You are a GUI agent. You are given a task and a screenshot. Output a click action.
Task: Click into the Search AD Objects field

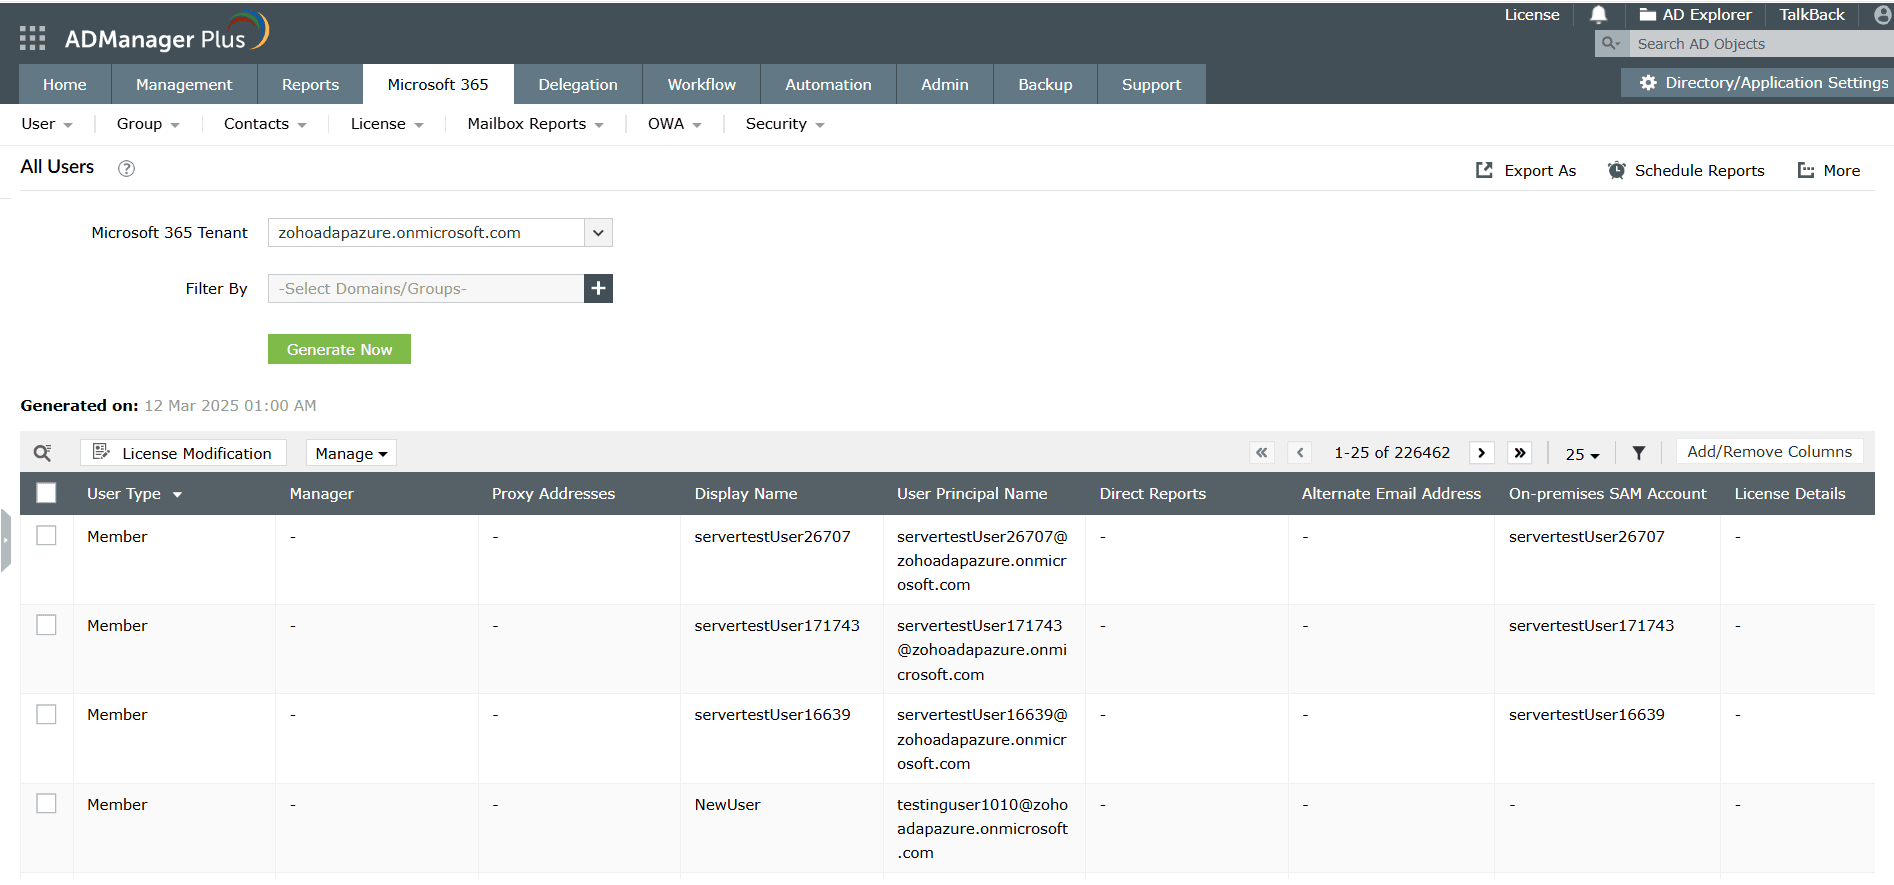pyautogui.click(x=1762, y=44)
